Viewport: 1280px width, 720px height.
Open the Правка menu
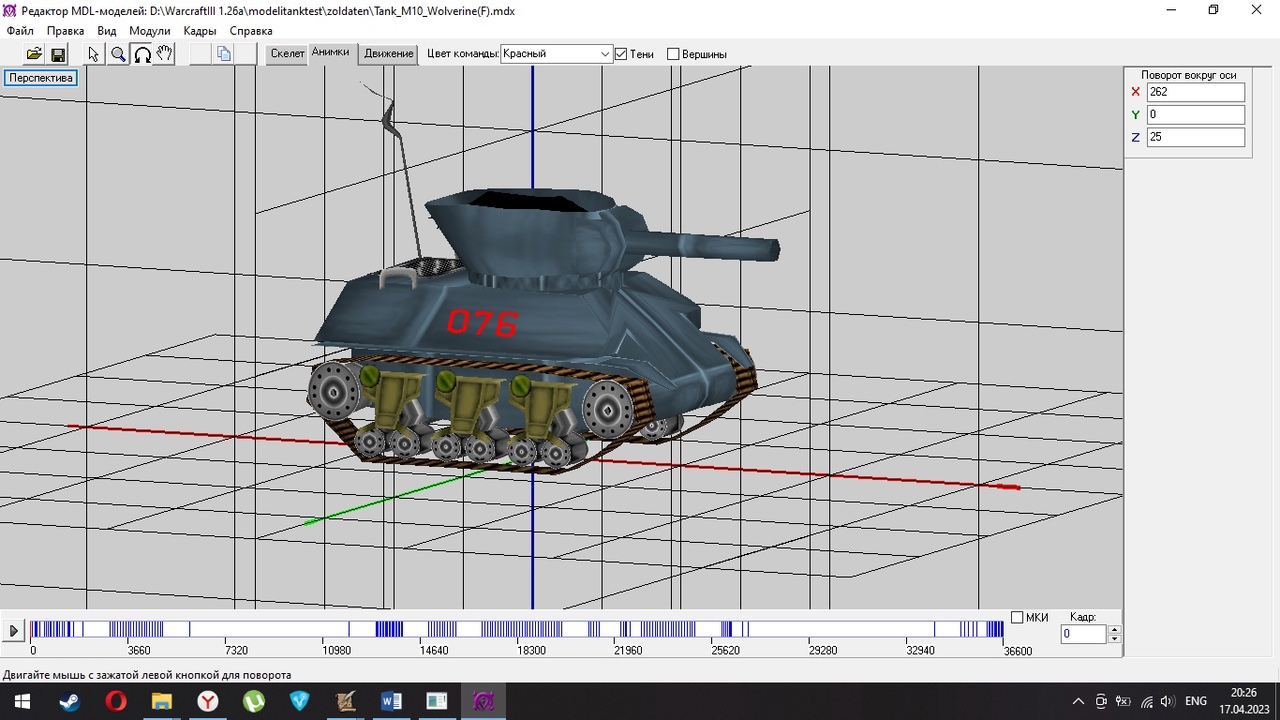click(x=66, y=31)
